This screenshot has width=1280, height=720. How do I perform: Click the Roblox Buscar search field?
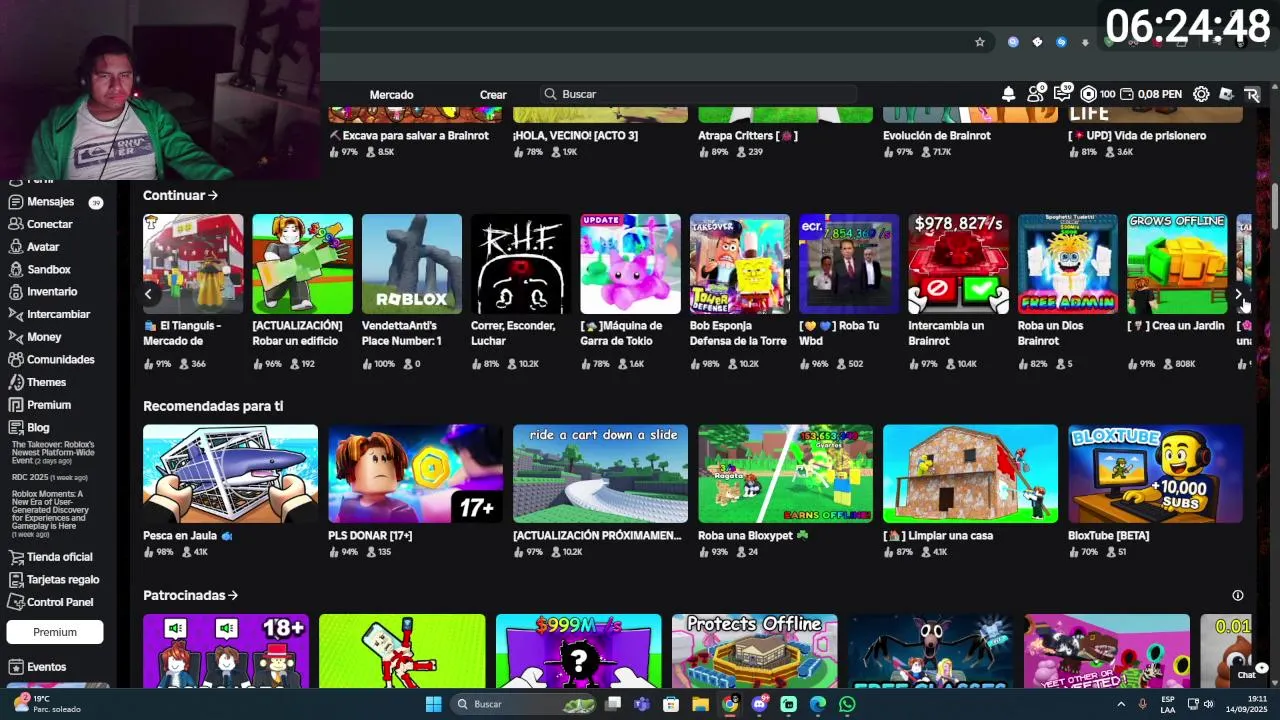click(x=698, y=94)
